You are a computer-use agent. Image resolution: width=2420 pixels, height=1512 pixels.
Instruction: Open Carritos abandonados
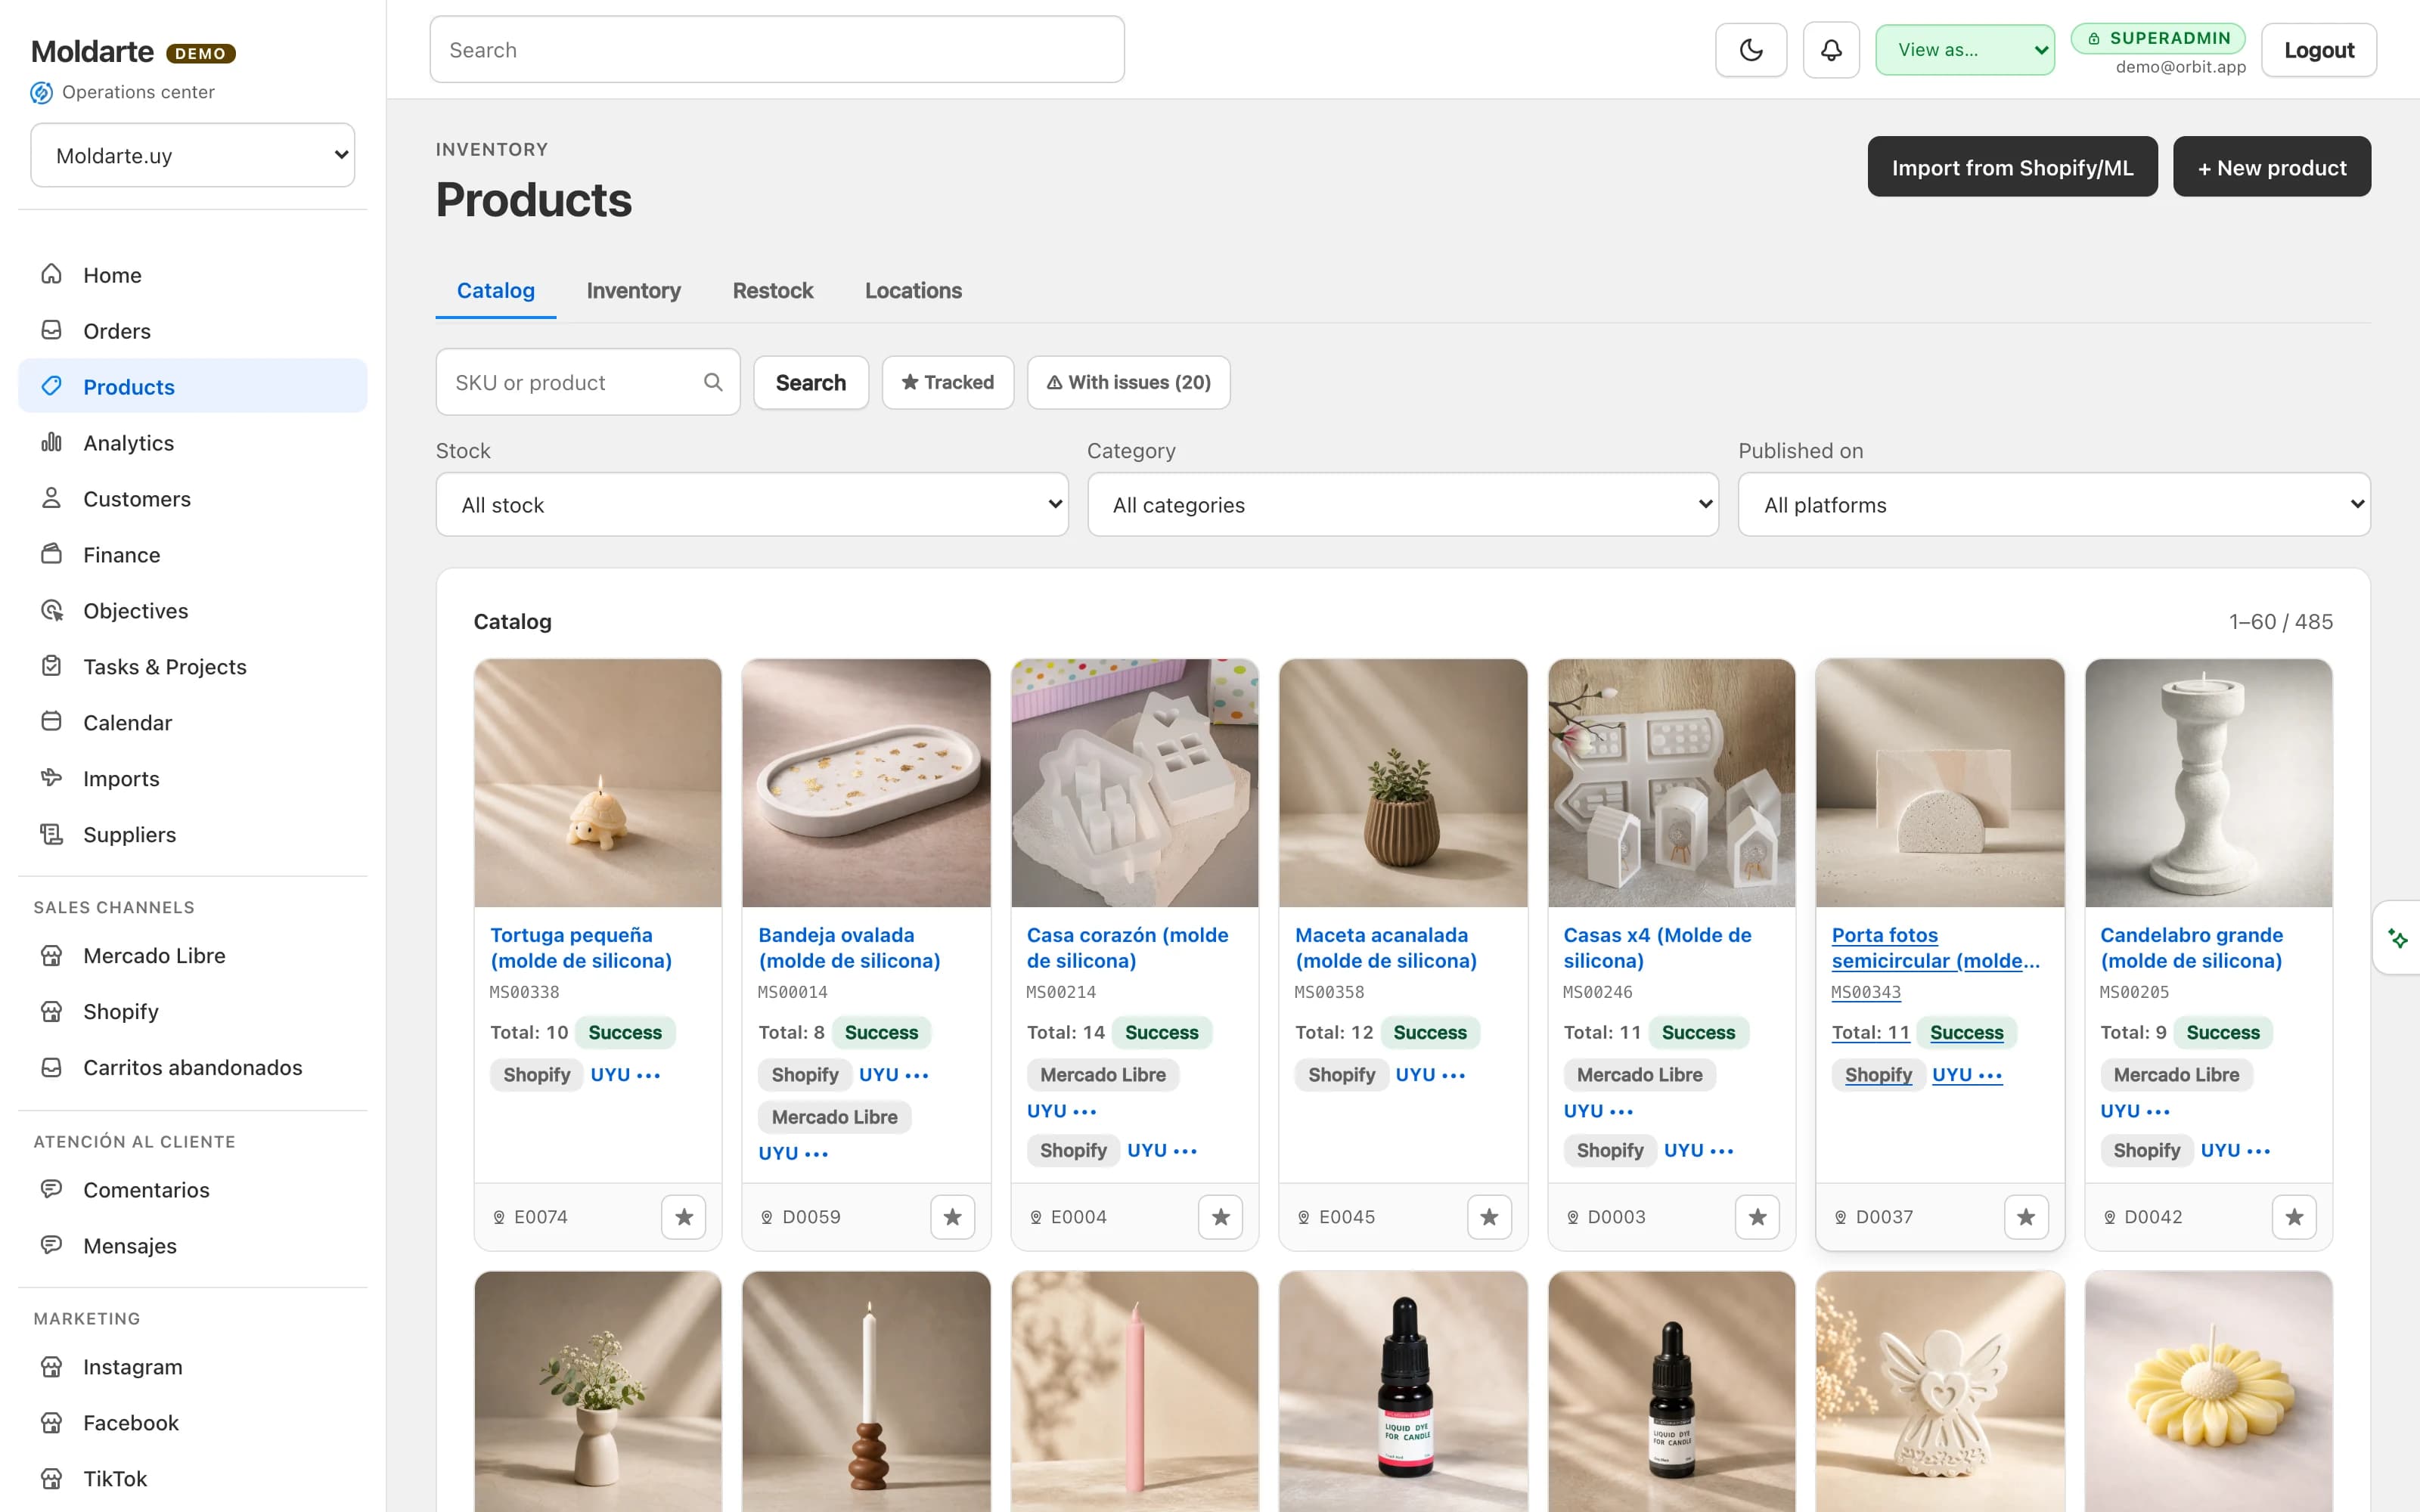pyautogui.click(x=192, y=1067)
